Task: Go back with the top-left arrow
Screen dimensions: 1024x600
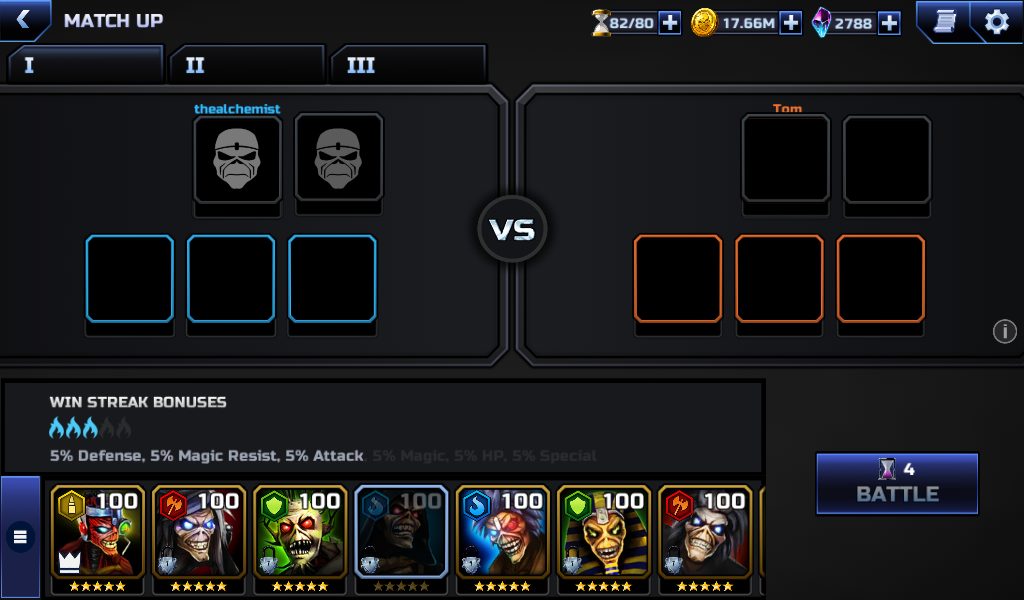Action: tap(24, 20)
